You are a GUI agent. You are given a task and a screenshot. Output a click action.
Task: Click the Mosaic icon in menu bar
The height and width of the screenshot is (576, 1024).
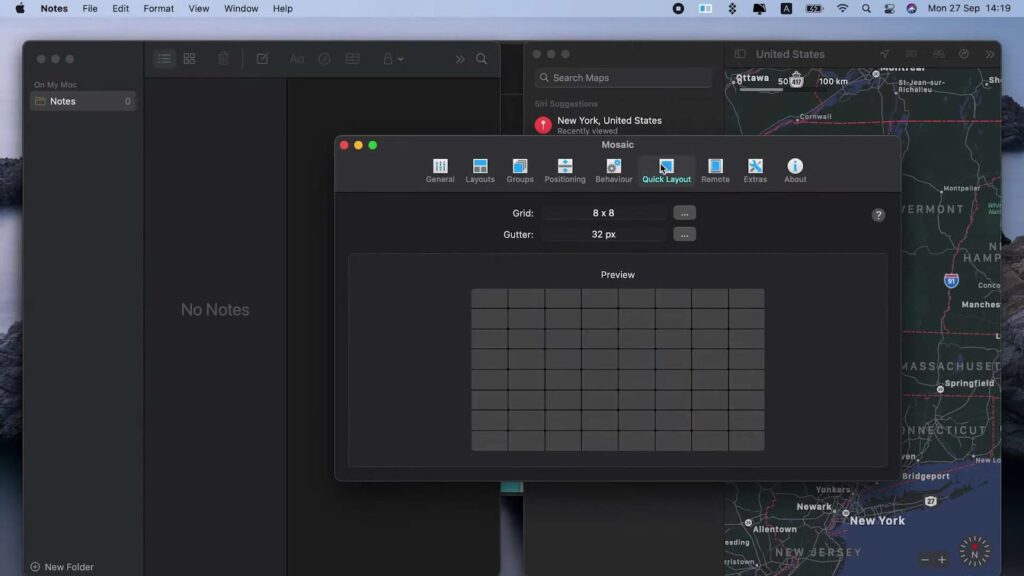[705, 8]
